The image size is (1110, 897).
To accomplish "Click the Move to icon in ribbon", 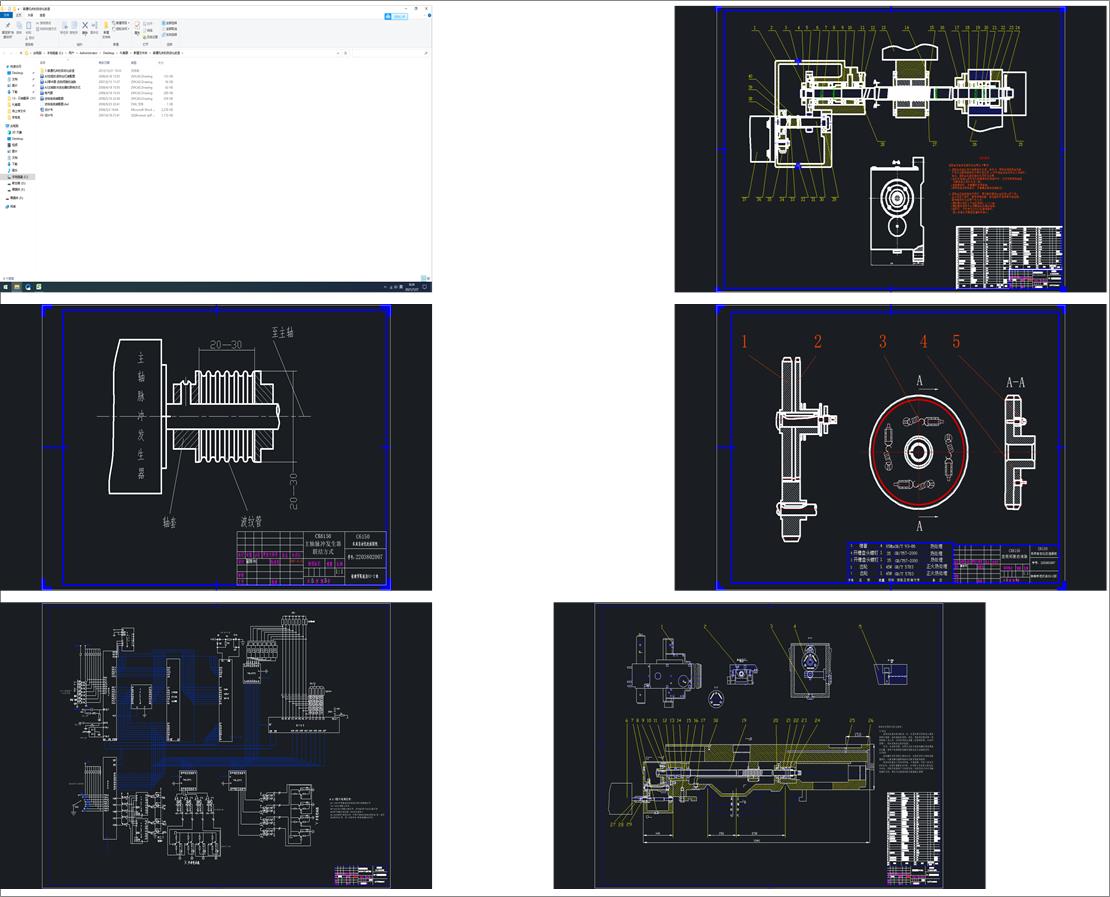I will point(64,25).
